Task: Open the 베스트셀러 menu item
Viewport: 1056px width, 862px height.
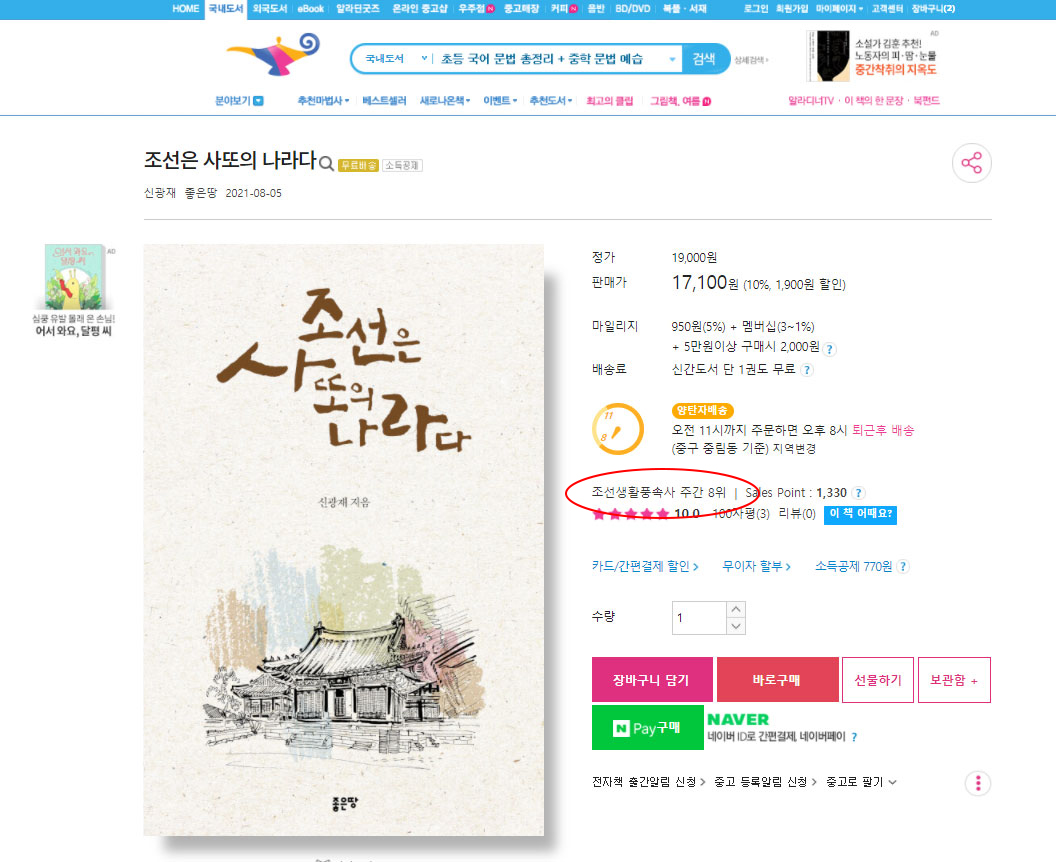Action: [x=384, y=101]
